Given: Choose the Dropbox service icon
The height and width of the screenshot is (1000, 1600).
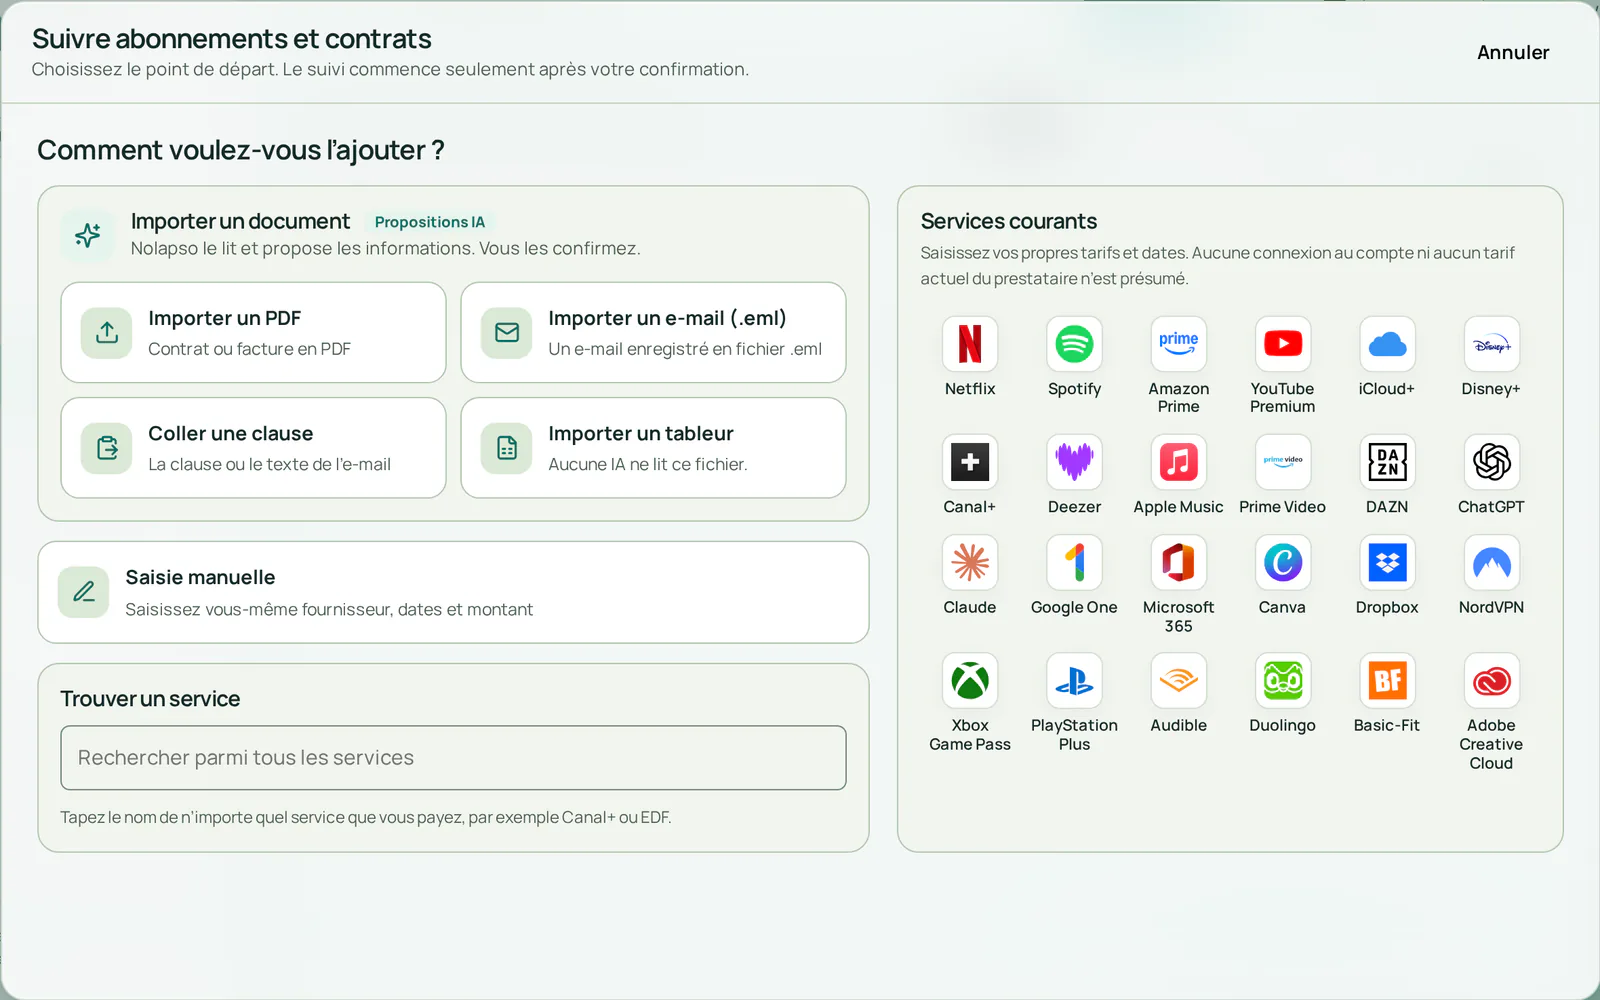Looking at the screenshot, I should pos(1387,562).
